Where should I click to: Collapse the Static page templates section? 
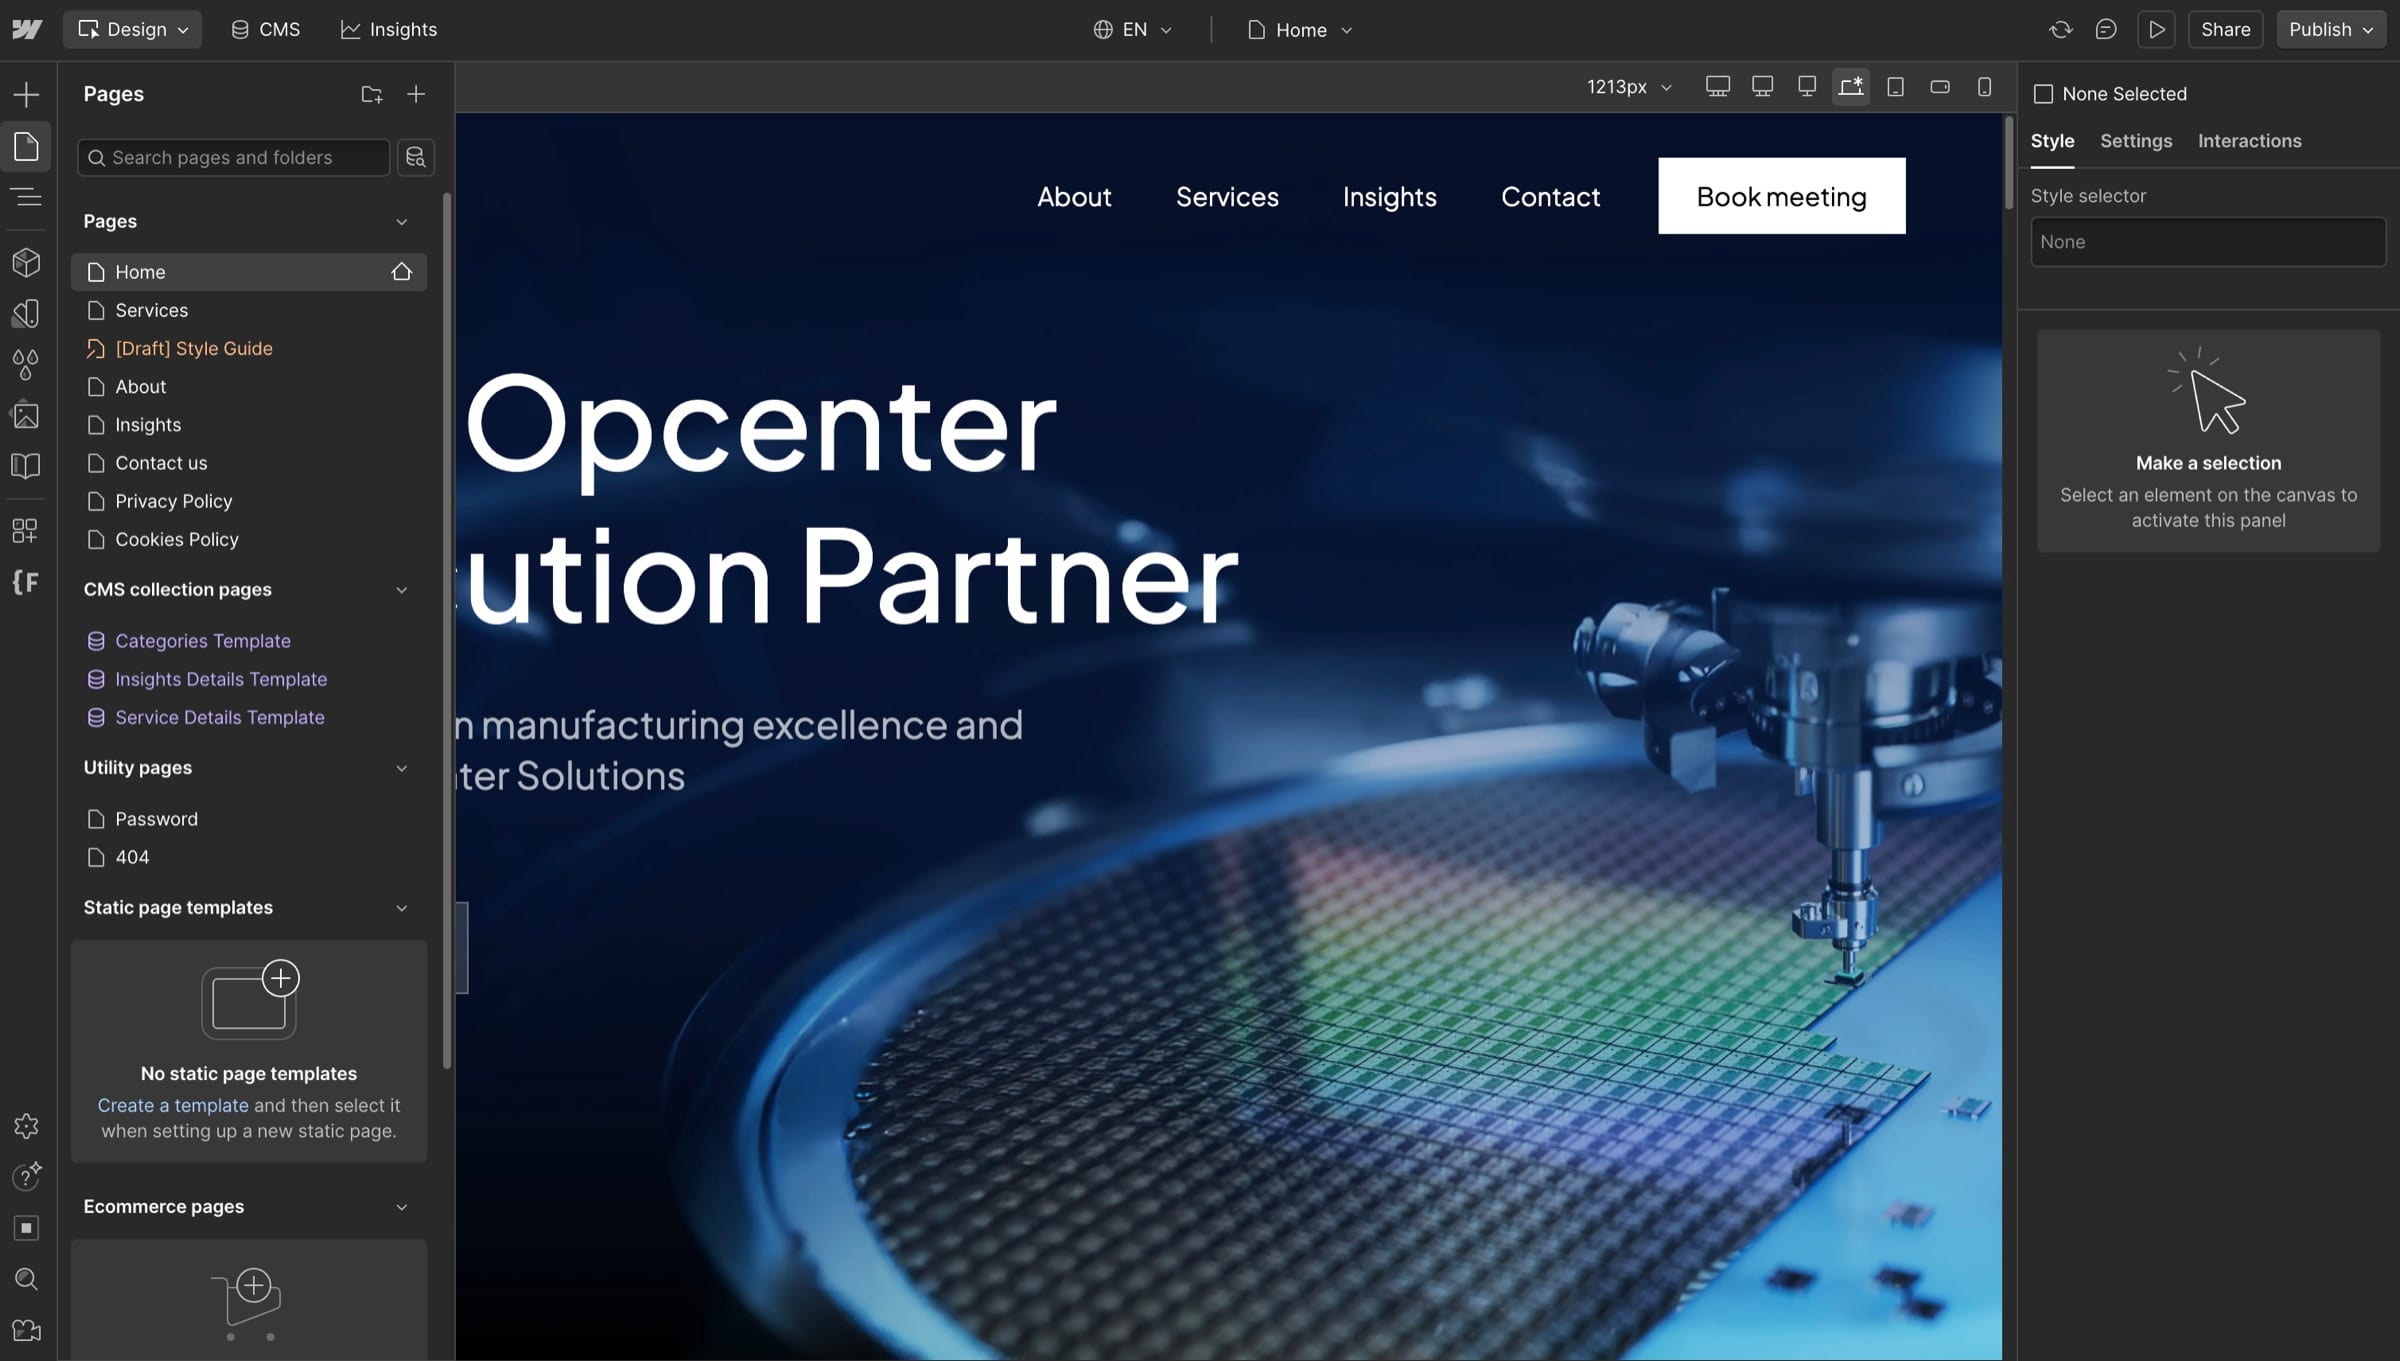click(402, 908)
